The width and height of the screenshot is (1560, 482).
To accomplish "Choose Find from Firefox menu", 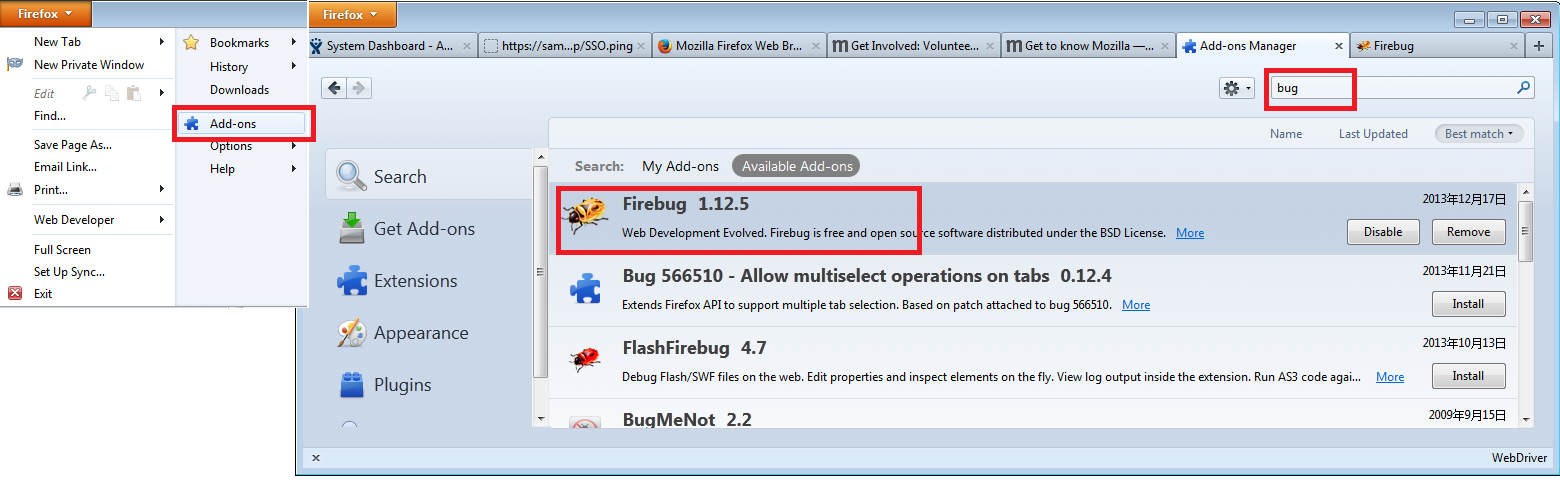I will point(50,115).
